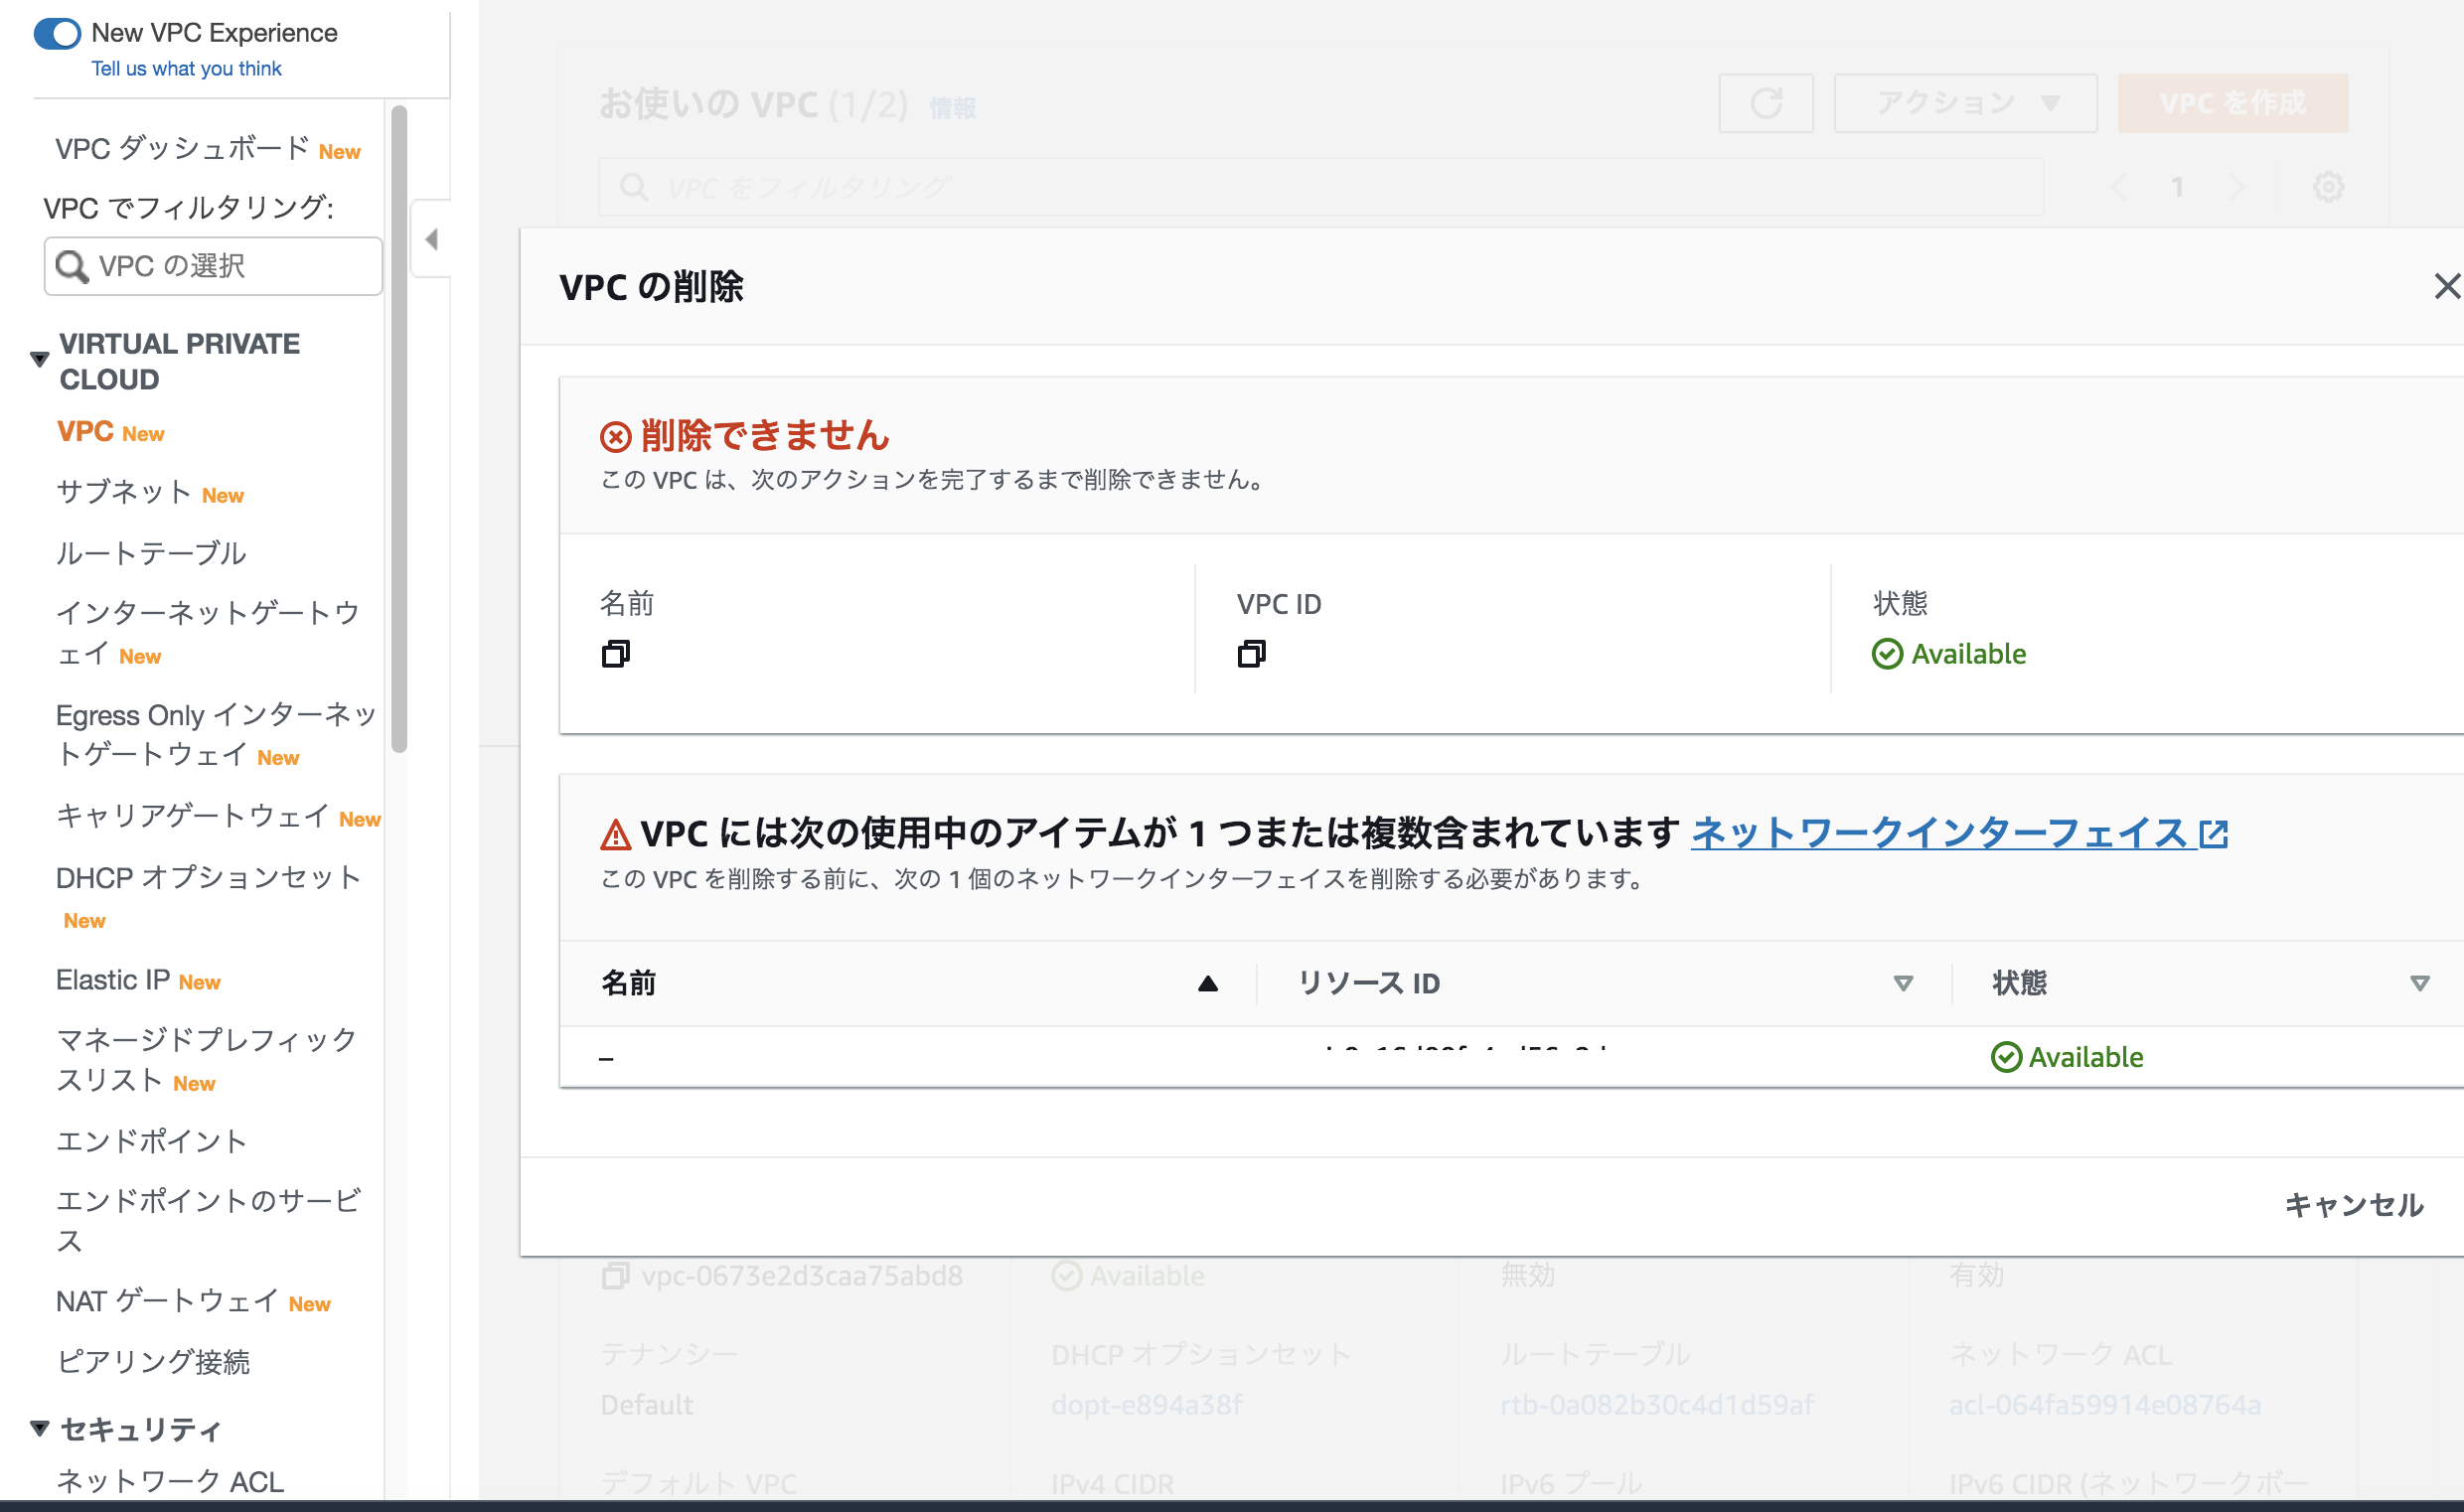Click the VPC を作成 button

coord(2233,102)
